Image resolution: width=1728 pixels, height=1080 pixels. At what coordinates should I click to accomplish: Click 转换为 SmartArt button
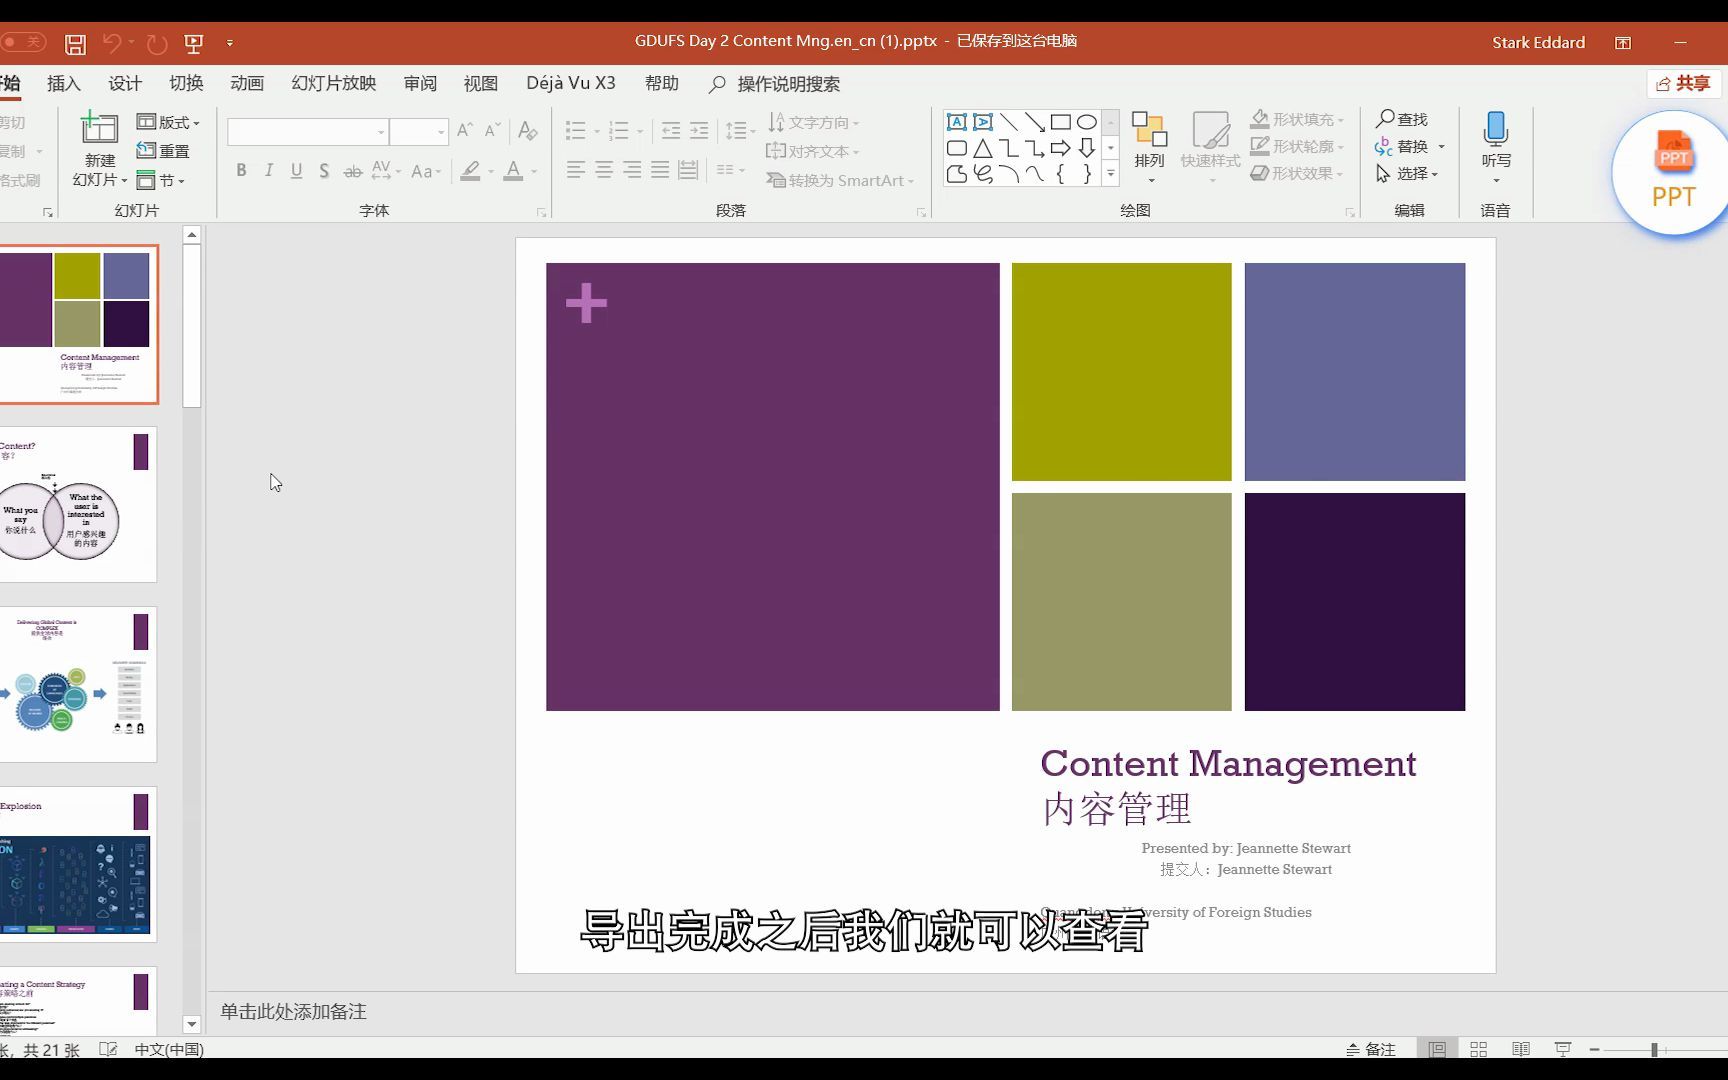(x=840, y=181)
